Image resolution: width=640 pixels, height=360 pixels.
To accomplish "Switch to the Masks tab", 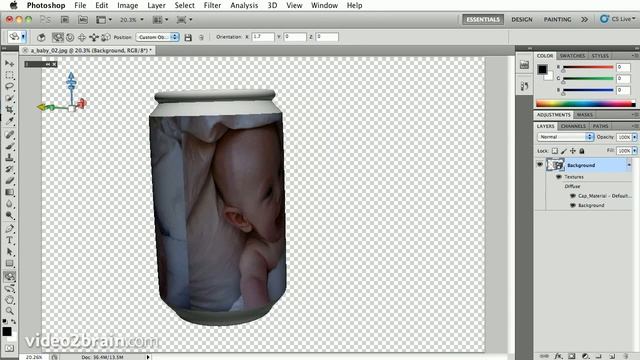I will (584, 115).
